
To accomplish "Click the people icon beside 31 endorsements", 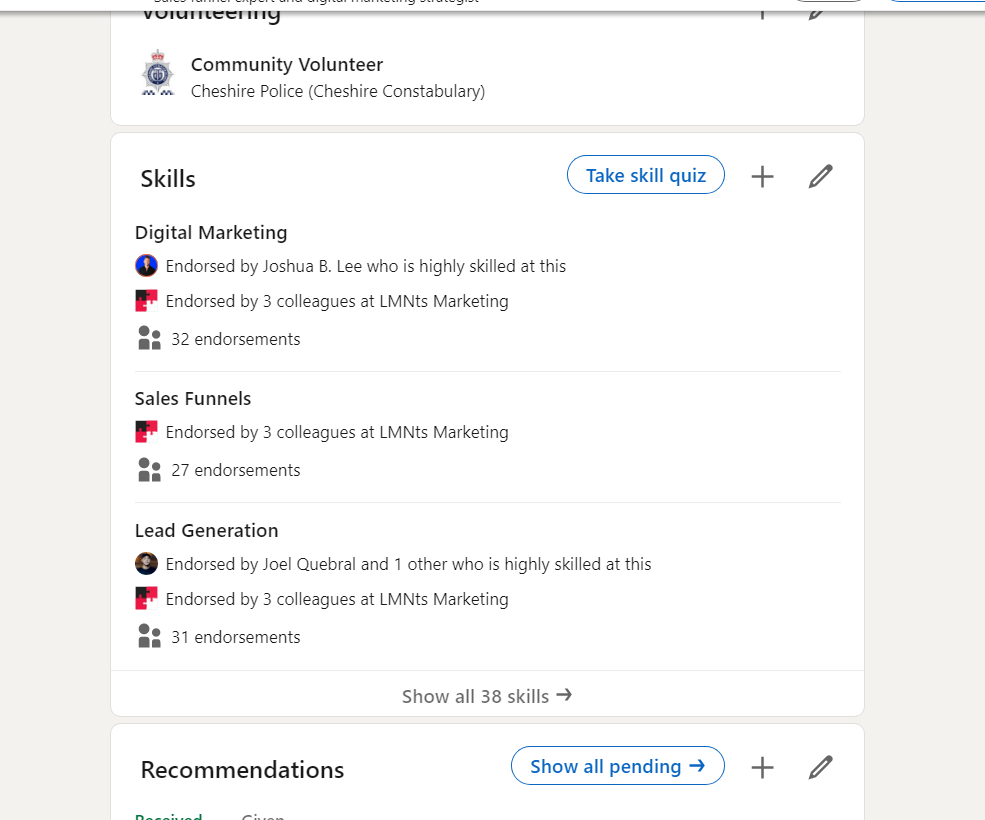I will (x=149, y=637).
